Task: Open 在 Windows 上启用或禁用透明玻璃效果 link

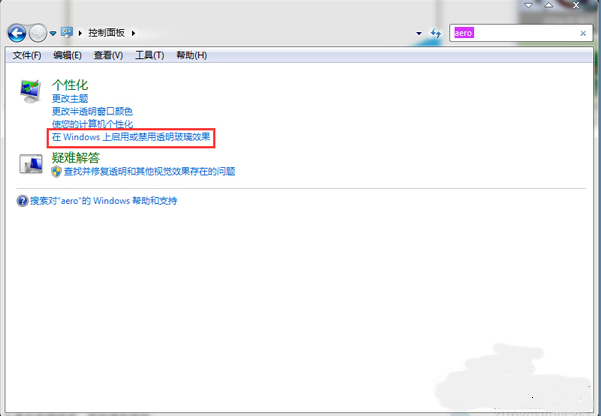Action: click(x=131, y=136)
